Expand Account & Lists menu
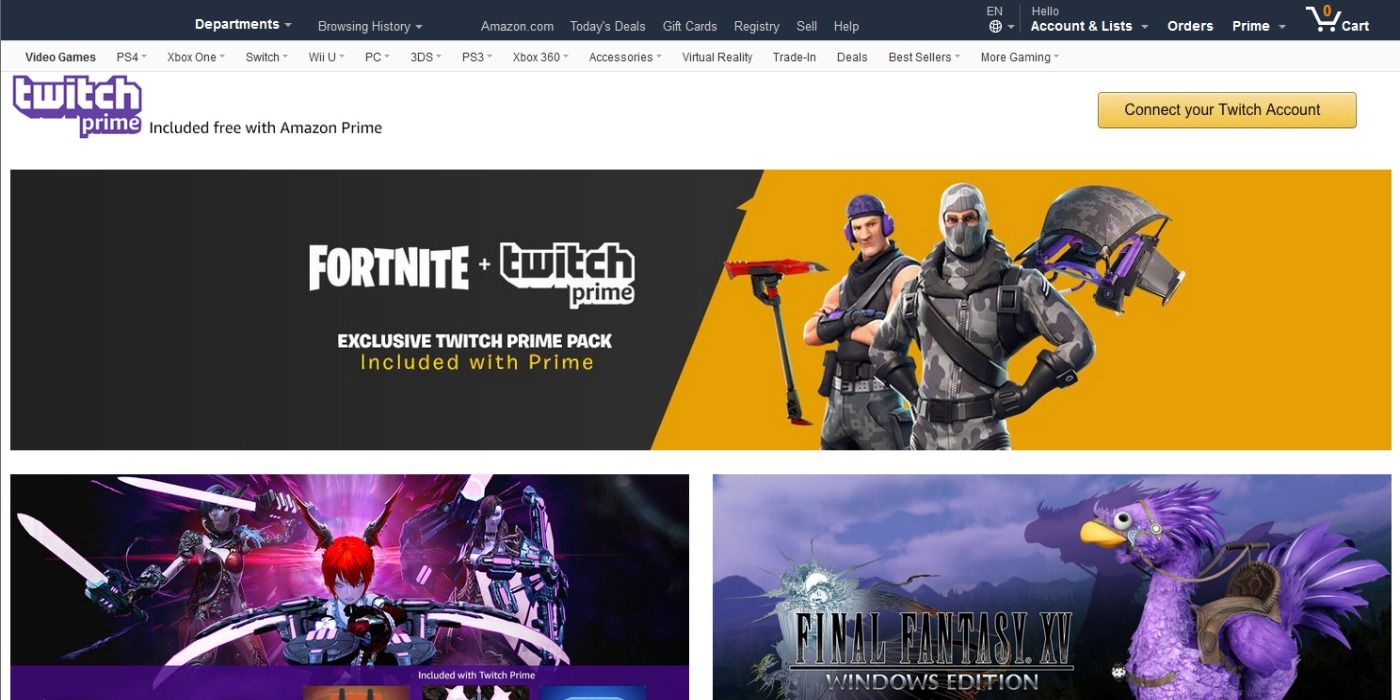This screenshot has width=1400, height=700. coord(1089,26)
